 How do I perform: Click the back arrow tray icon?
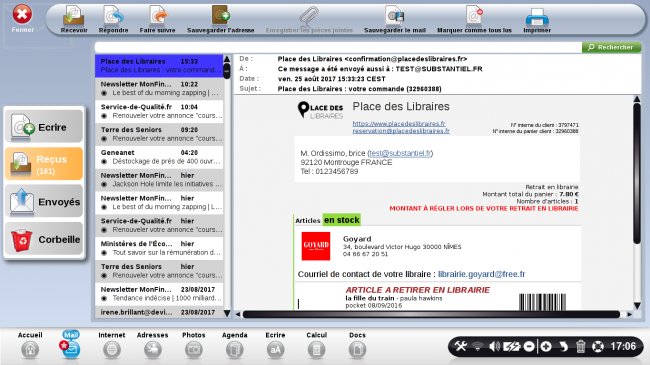pos(563,346)
